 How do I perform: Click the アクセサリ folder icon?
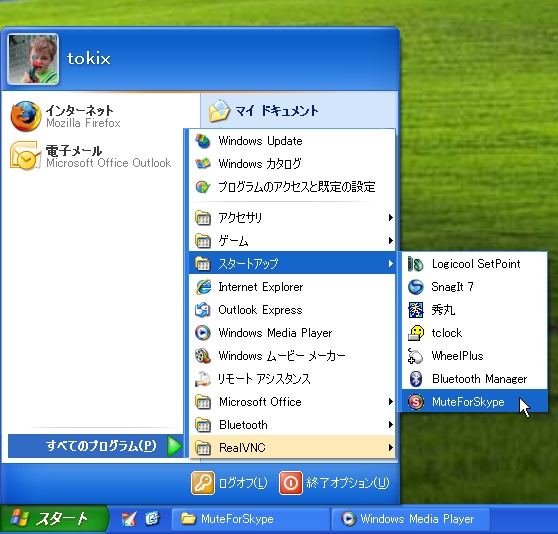pos(203,218)
